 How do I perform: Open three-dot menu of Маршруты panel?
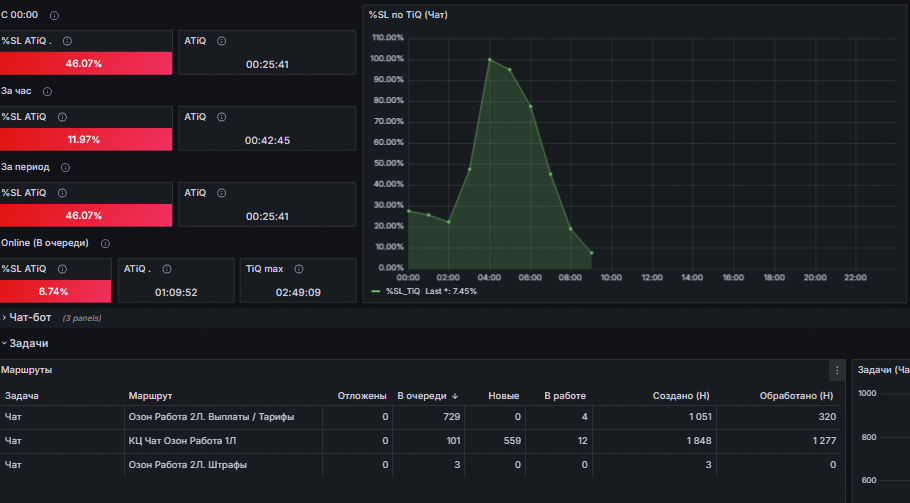coord(837,370)
